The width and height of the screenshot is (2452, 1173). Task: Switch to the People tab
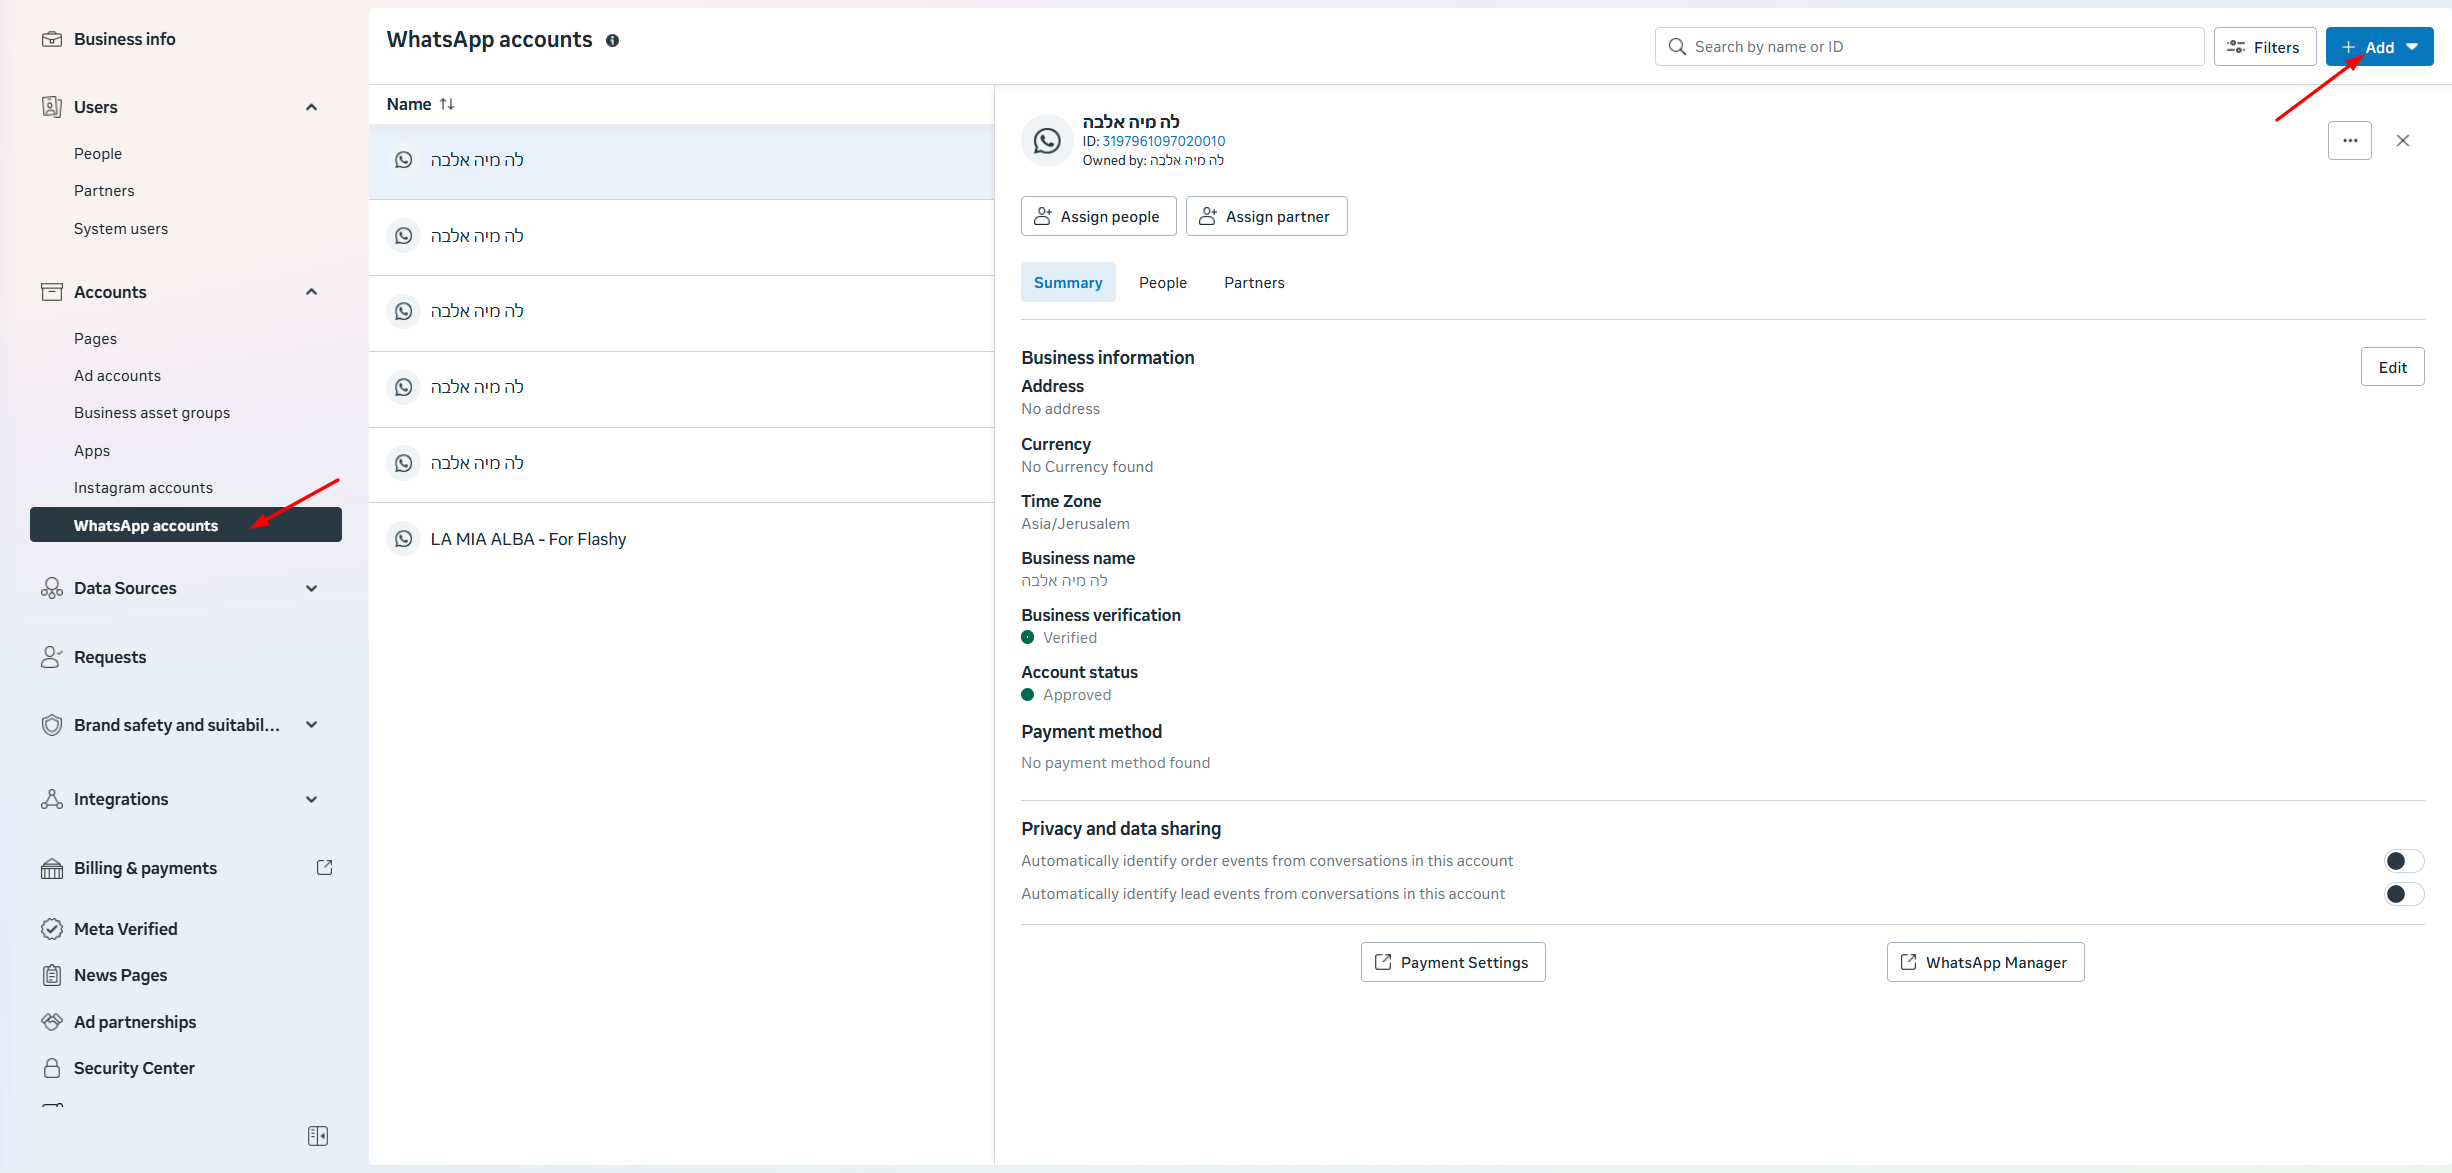click(1162, 283)
